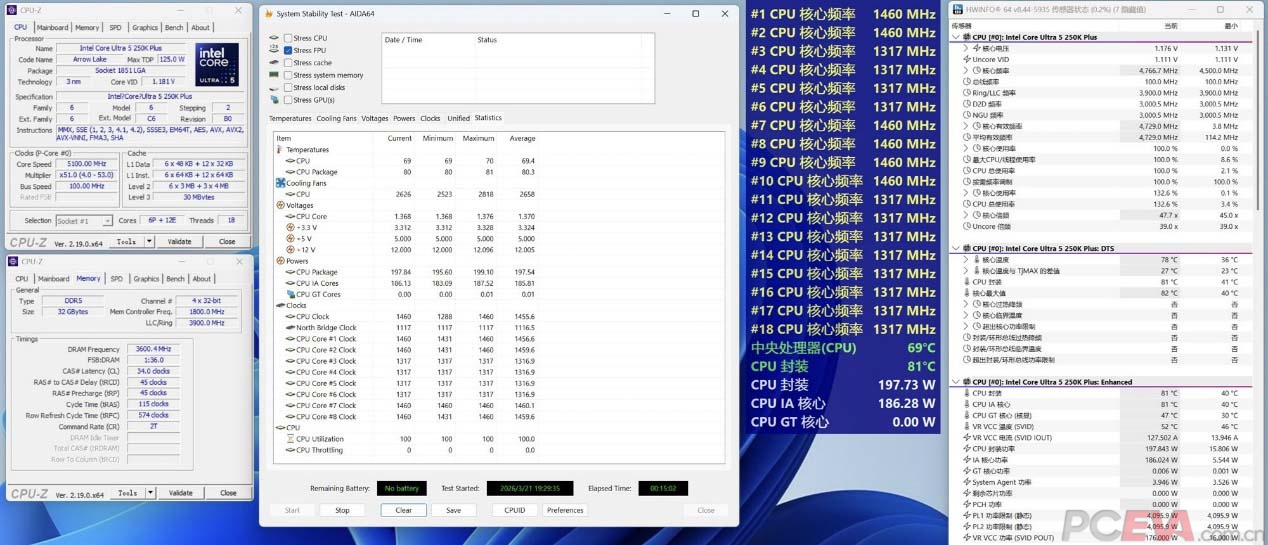Click the Clocks group icon in the statistics list
The height and width of the screenshot is (545, 1268).
coord(280,305)
